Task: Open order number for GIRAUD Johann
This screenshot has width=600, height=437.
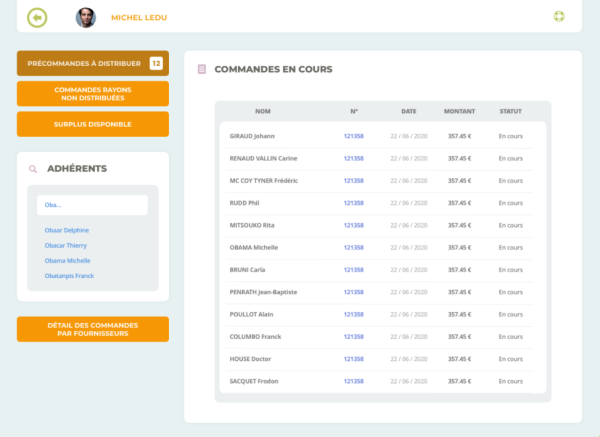Action: [x=354, y=136]
